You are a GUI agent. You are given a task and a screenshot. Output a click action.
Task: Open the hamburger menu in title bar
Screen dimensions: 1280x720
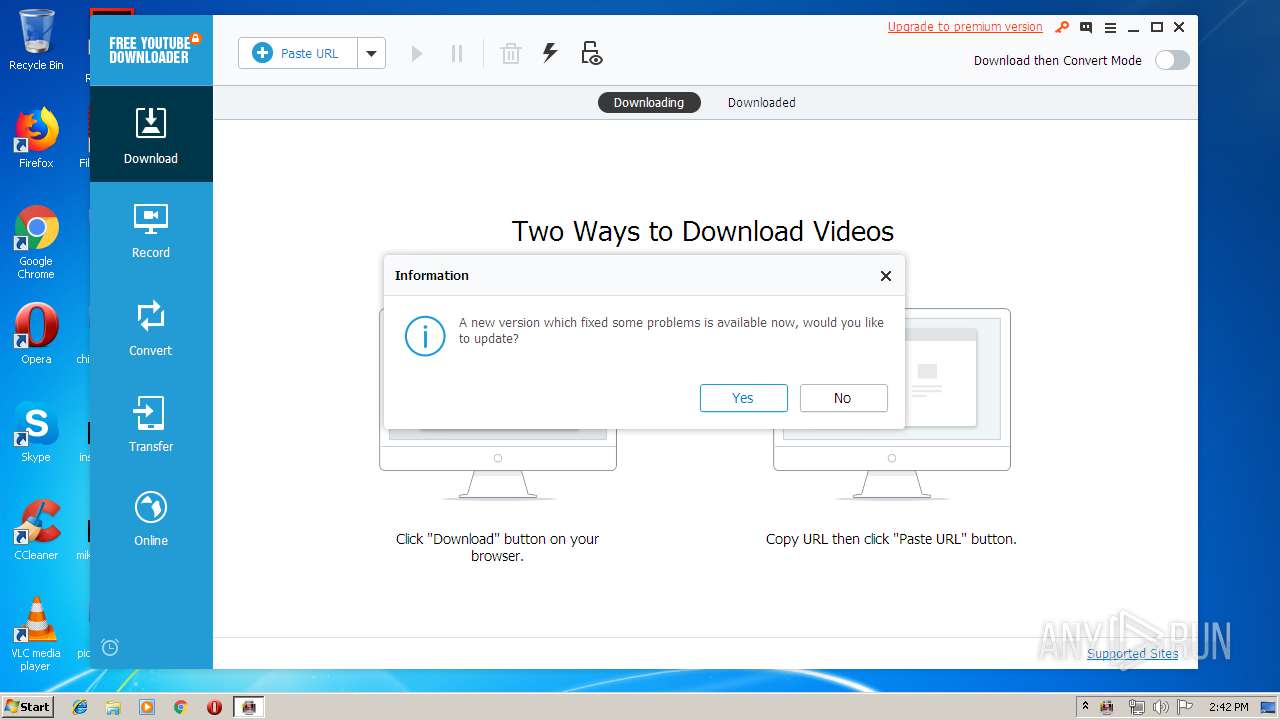pos(1110,27)
